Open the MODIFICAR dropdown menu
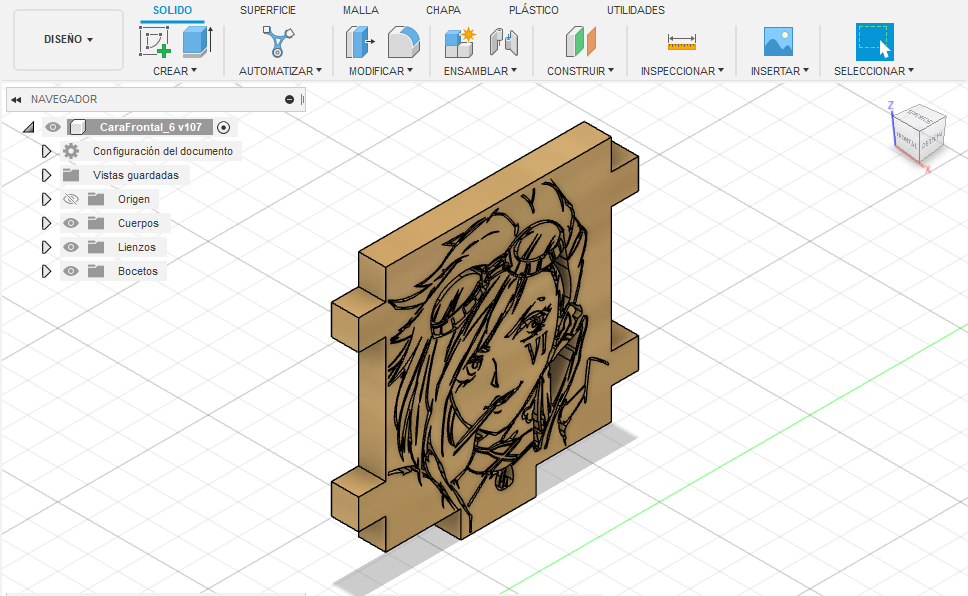 coord(381,71)
